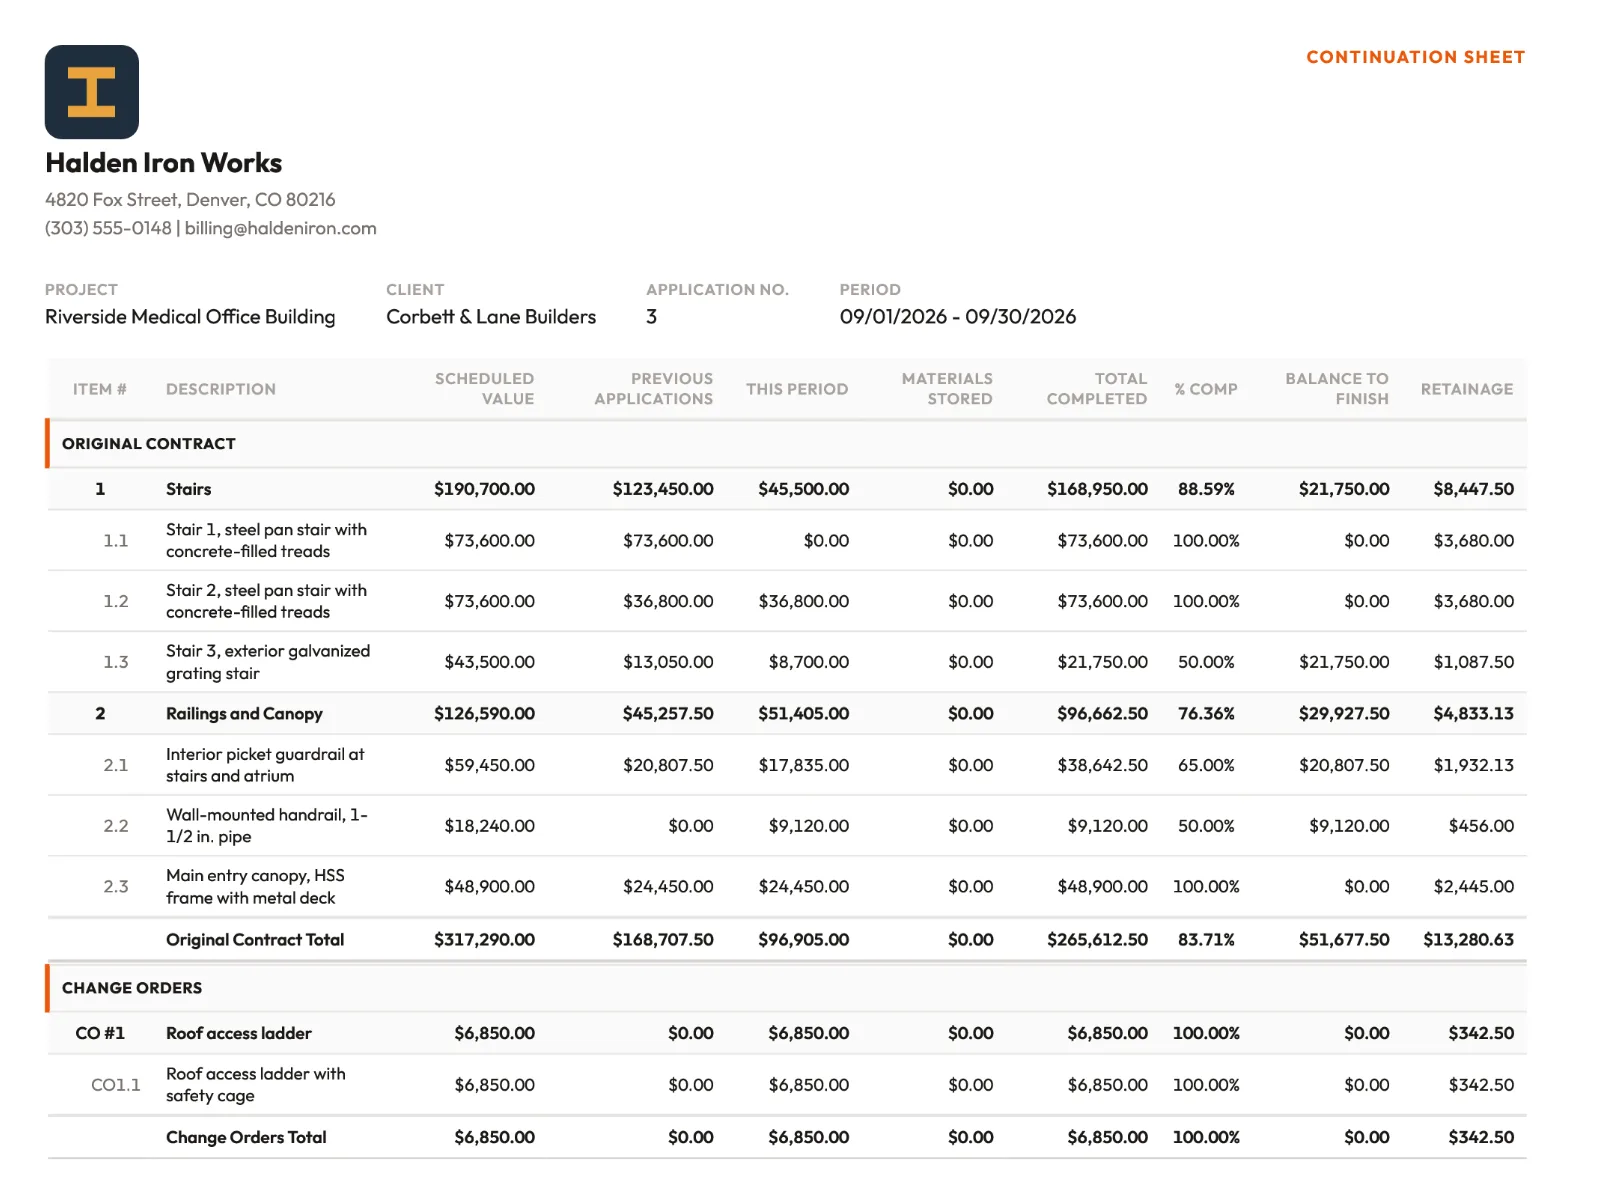Viewport: 1600px width, 1203px height.
Task: Click the BALANCE TO FINISH column header
Action: [x=1337, y=389]
